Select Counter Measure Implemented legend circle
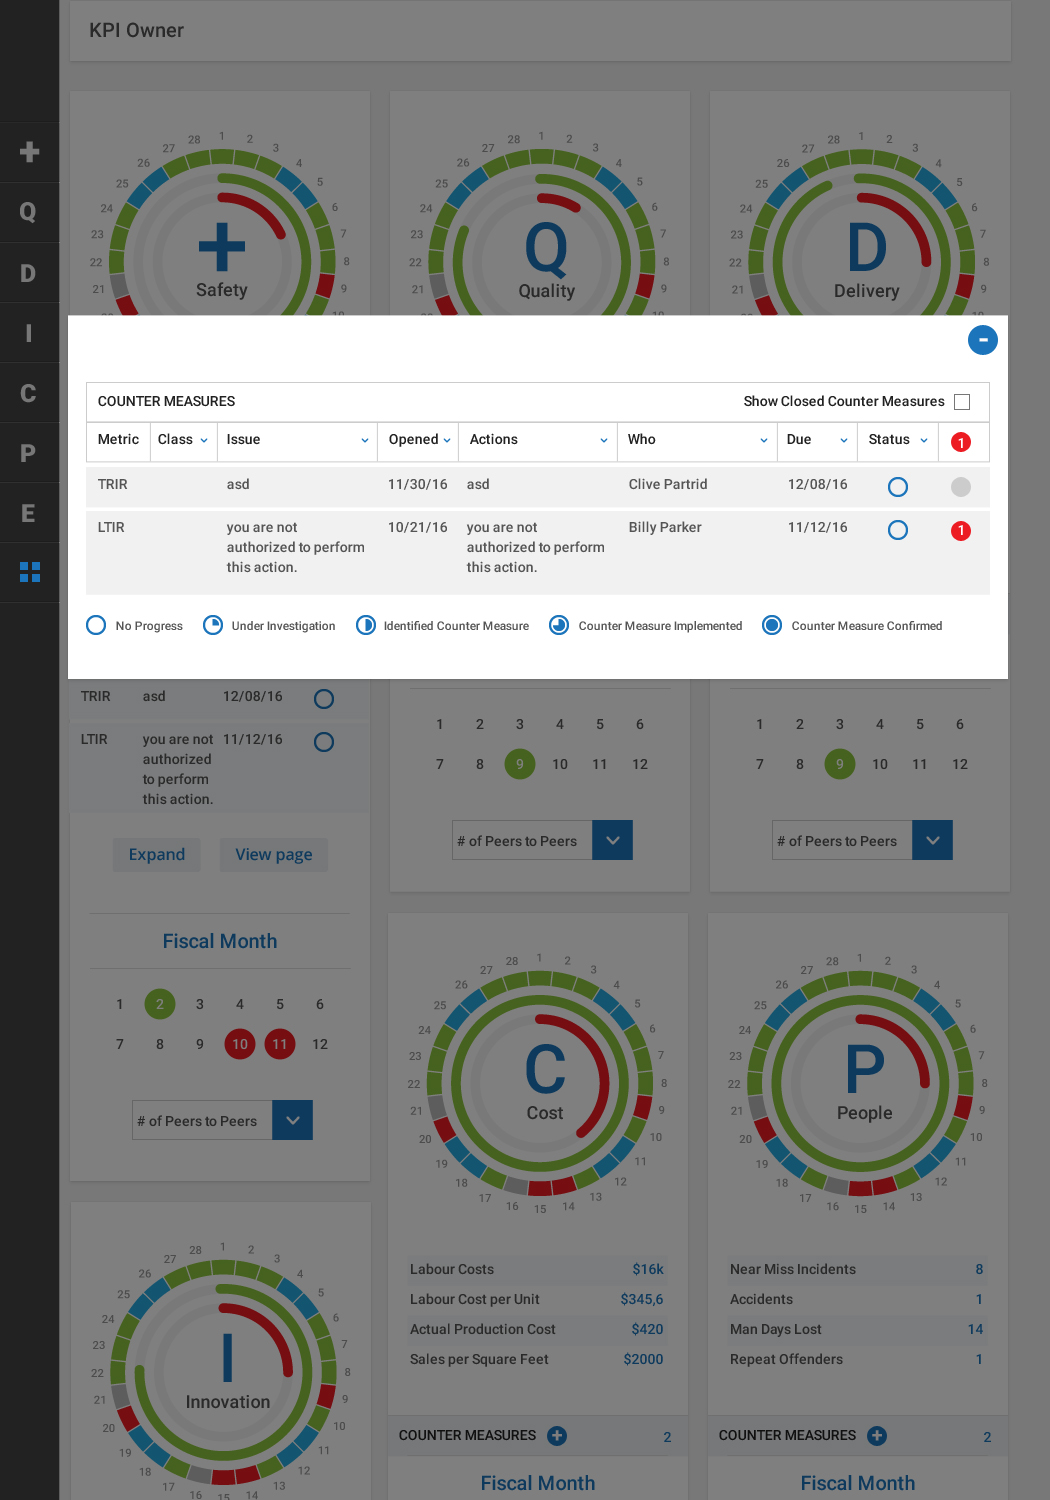The image size is (1050, 1500). [559, 625]
